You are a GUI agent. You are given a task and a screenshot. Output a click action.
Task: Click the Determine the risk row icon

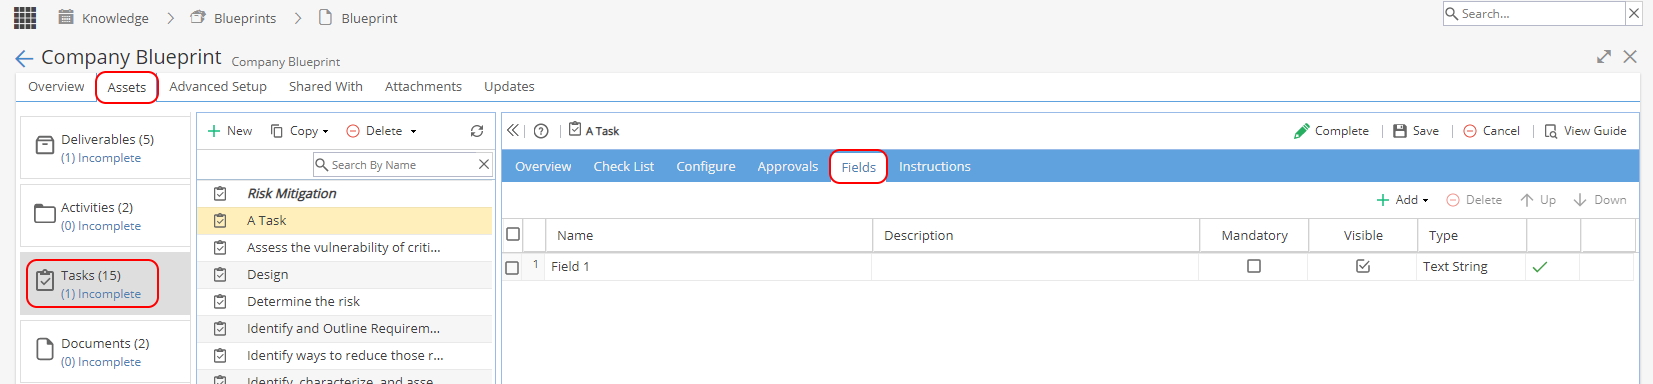[x=220, y=301]
